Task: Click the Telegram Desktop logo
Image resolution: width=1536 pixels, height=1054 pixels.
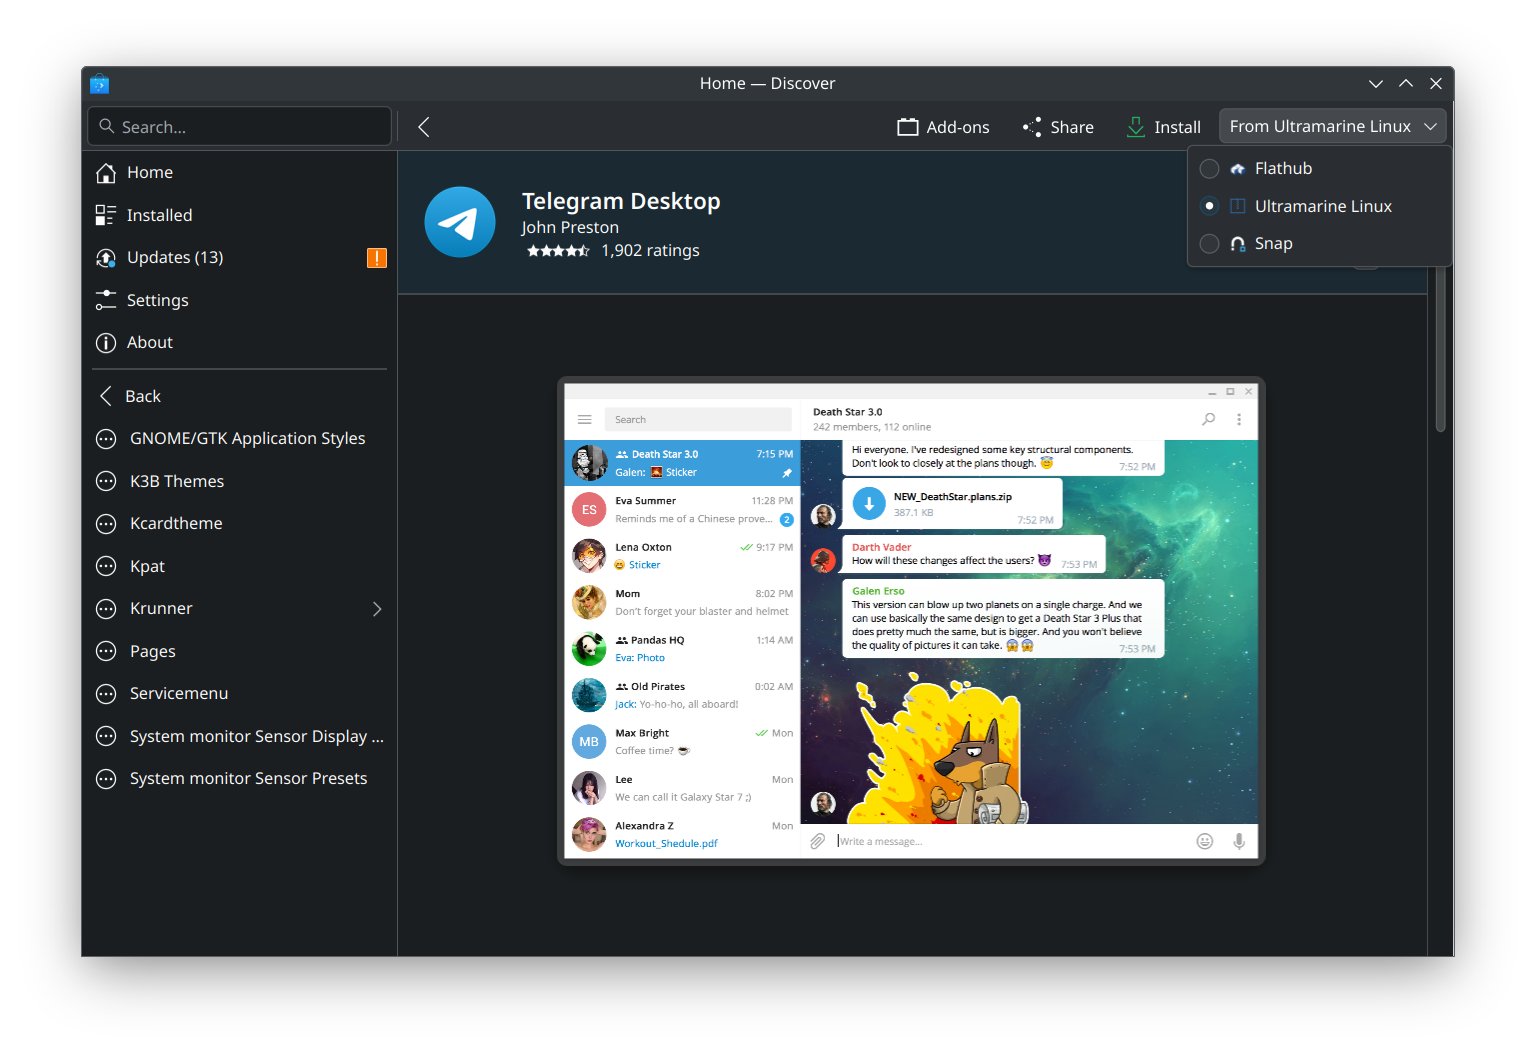Action: click(460, 222)
